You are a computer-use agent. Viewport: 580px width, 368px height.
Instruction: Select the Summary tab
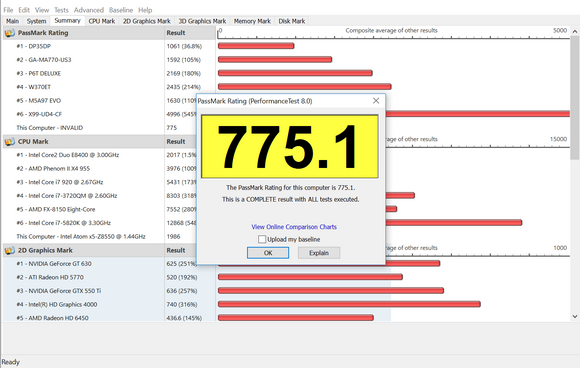tap(67, 21)
